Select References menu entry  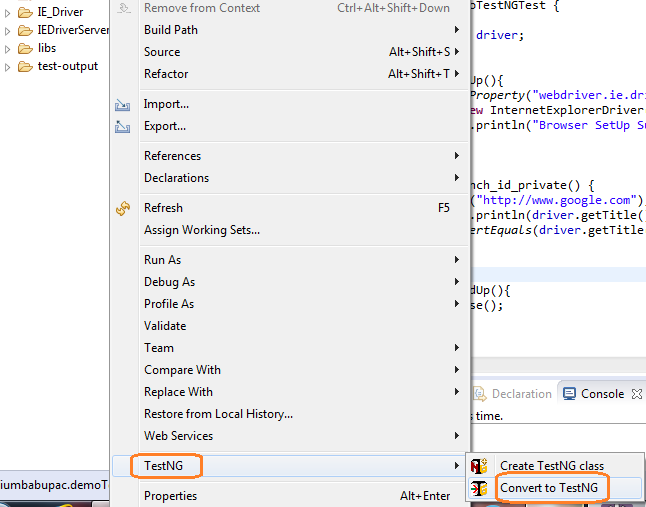coord(290,156)
